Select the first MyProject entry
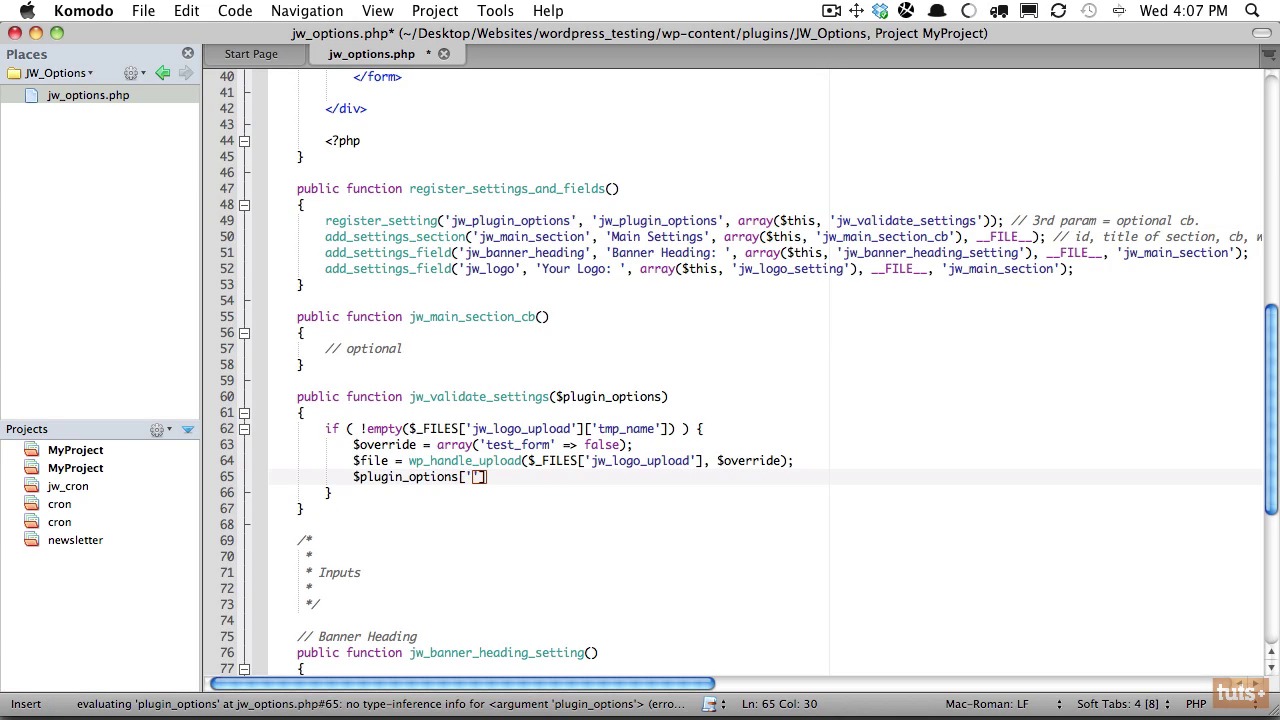 [x=75, y=450]
